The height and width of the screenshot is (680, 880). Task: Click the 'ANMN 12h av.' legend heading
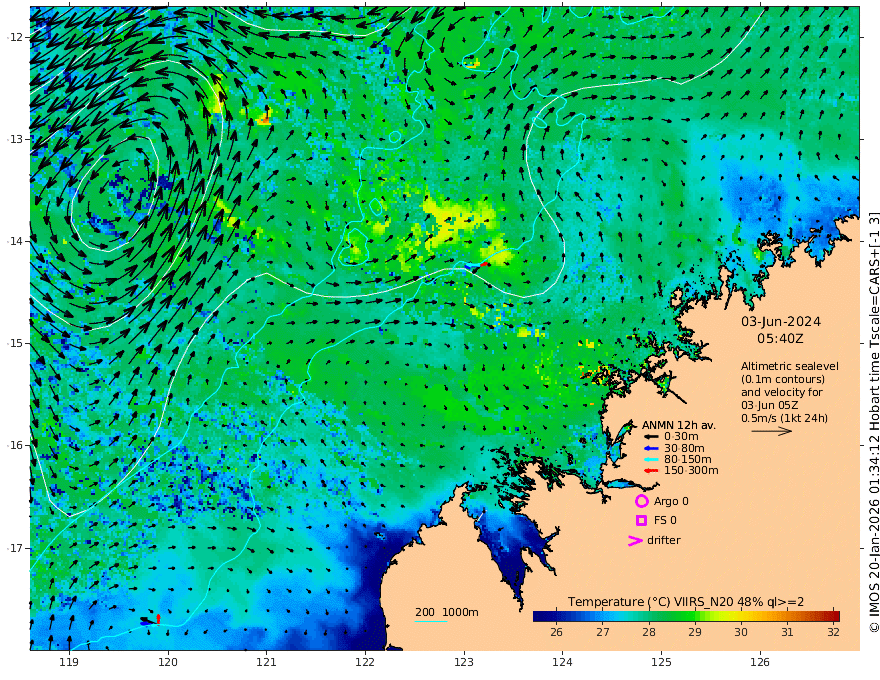point(679,425)
